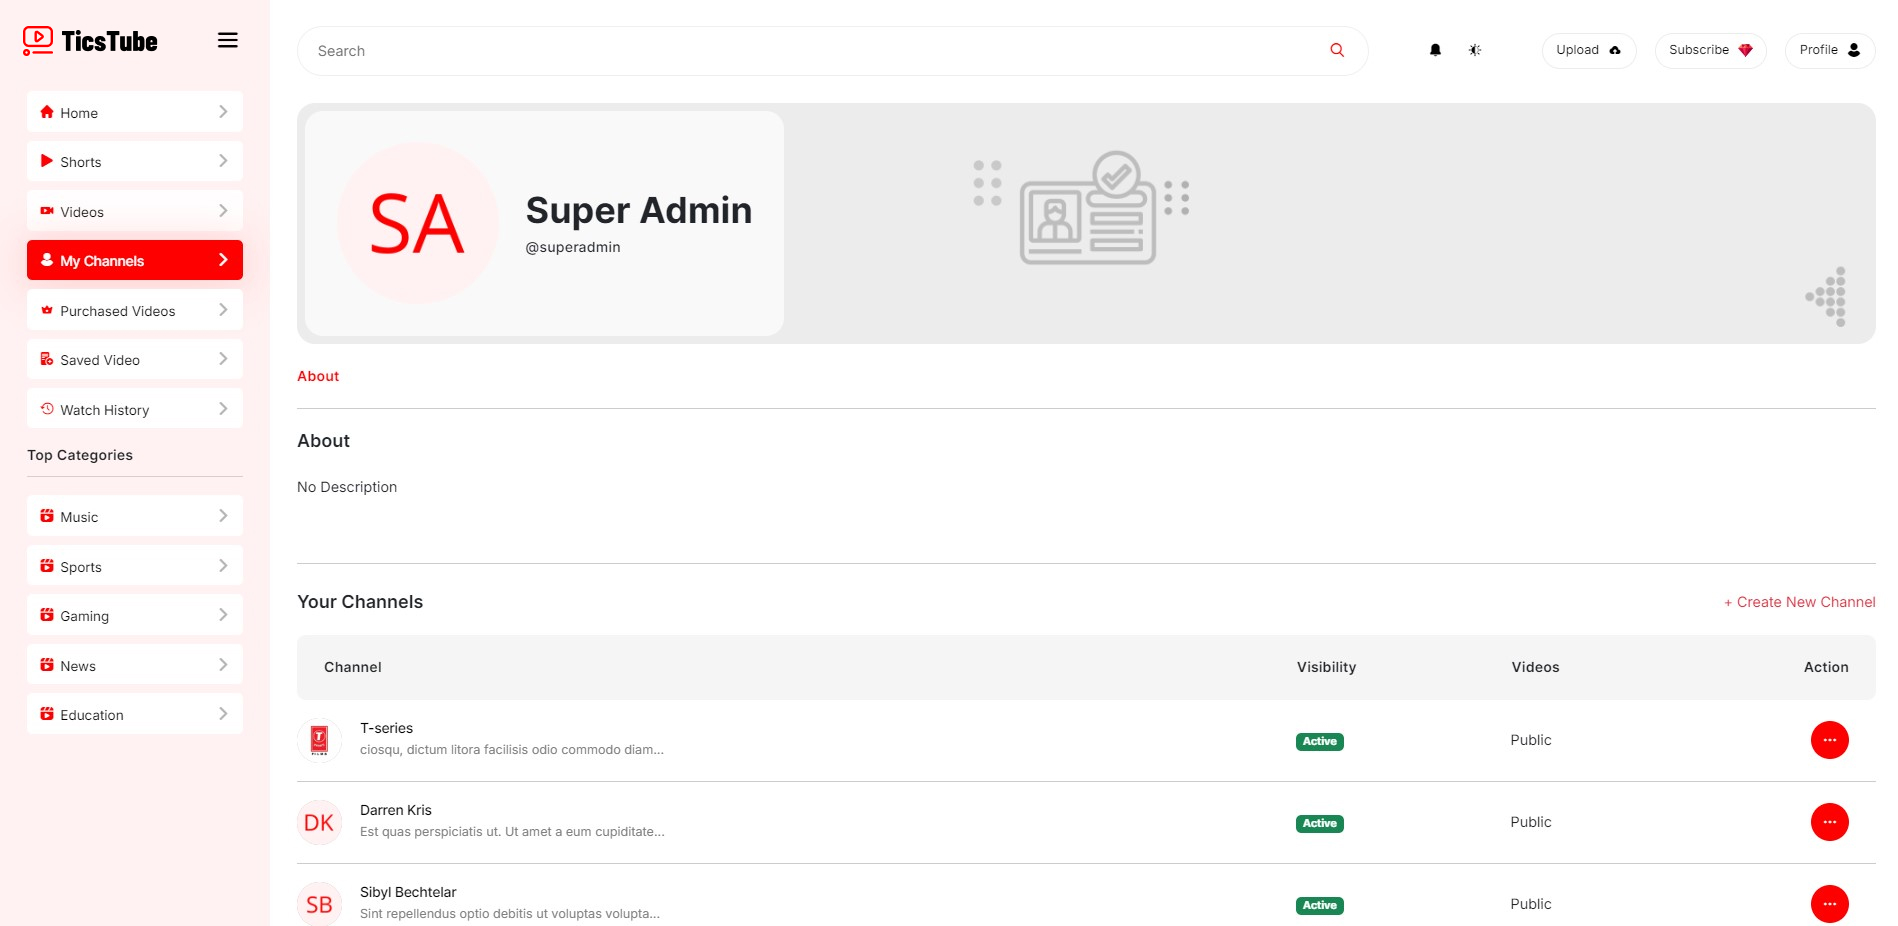Image resolution: width=1898 pixels, height=926 pixels.
Task: Open the notifications bell
Action: 1435,50
